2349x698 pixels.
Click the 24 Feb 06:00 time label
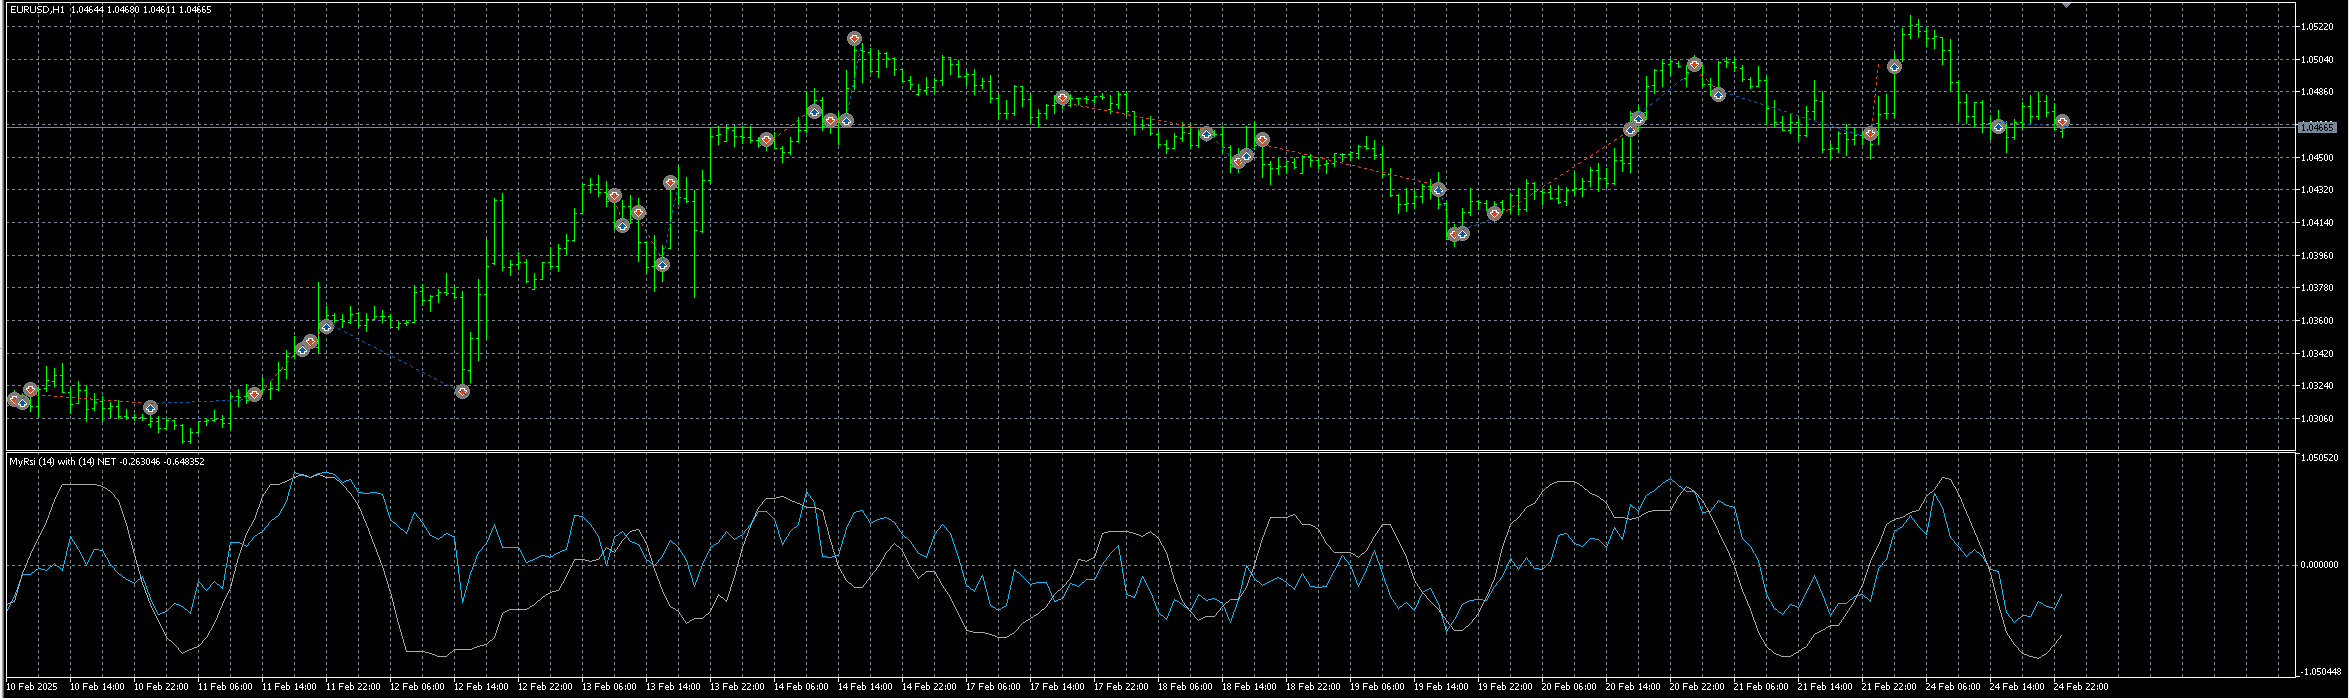tap(1953, 687)
